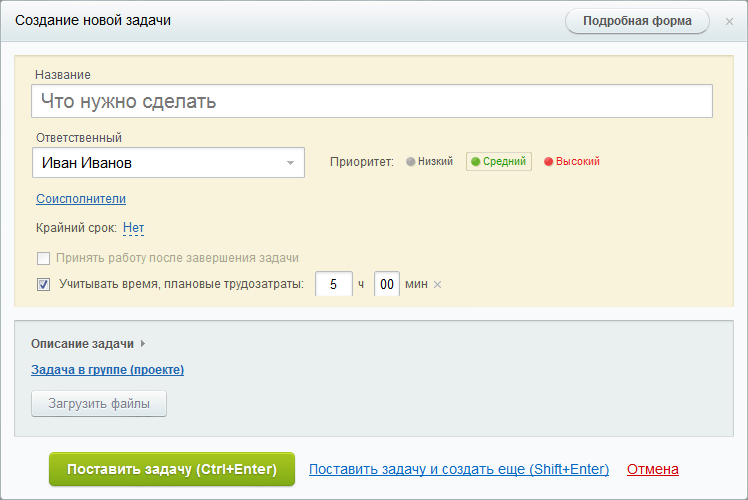The image size is (748, 500).
Task: Focus the task name input field
Action: point(372,101)
